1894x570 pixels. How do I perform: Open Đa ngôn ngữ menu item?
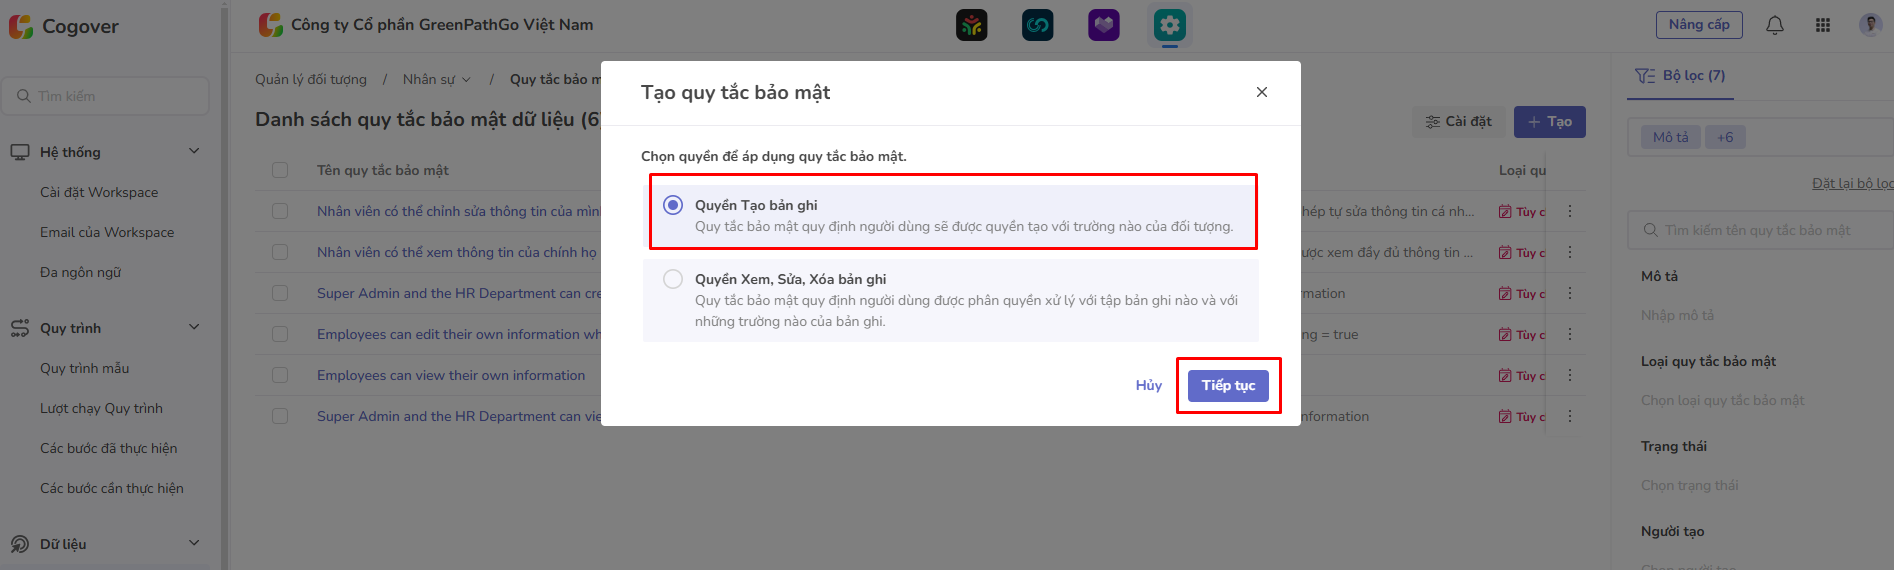point(80,272)
